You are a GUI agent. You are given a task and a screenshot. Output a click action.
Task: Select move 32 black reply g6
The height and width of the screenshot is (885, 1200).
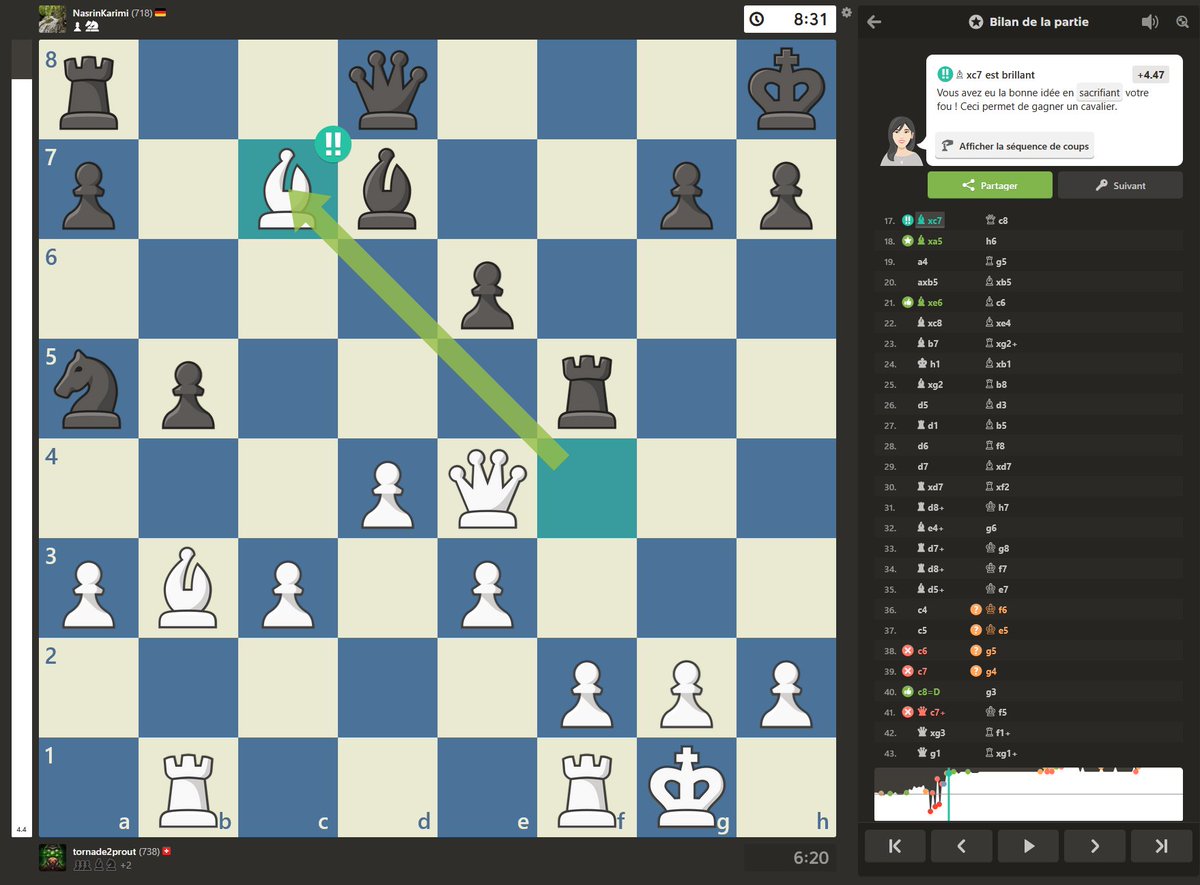tap(991, 528)
